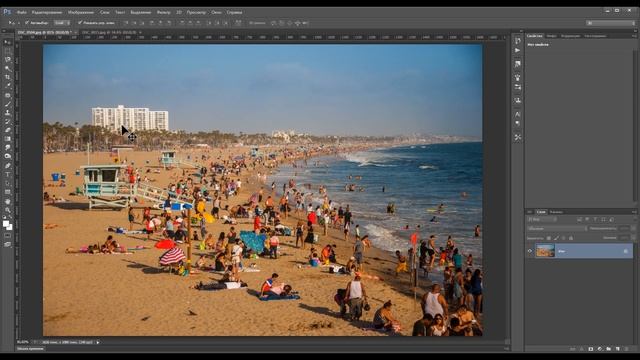640x360 pixels.
Task: Click Create new adjustment layer icon
Action: click(600, 349)
